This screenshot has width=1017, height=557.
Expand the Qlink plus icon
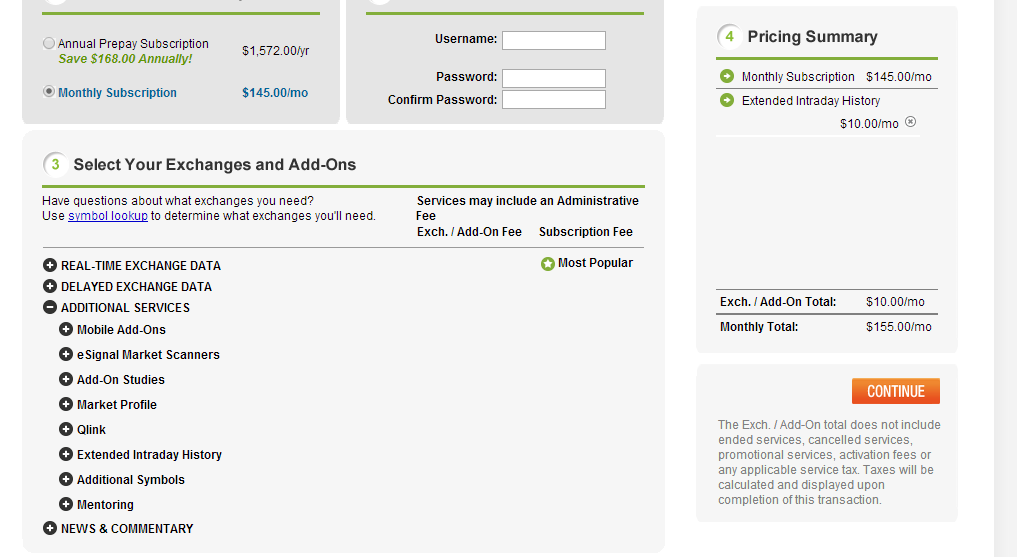pyautogui.click(x=66, y=429)
